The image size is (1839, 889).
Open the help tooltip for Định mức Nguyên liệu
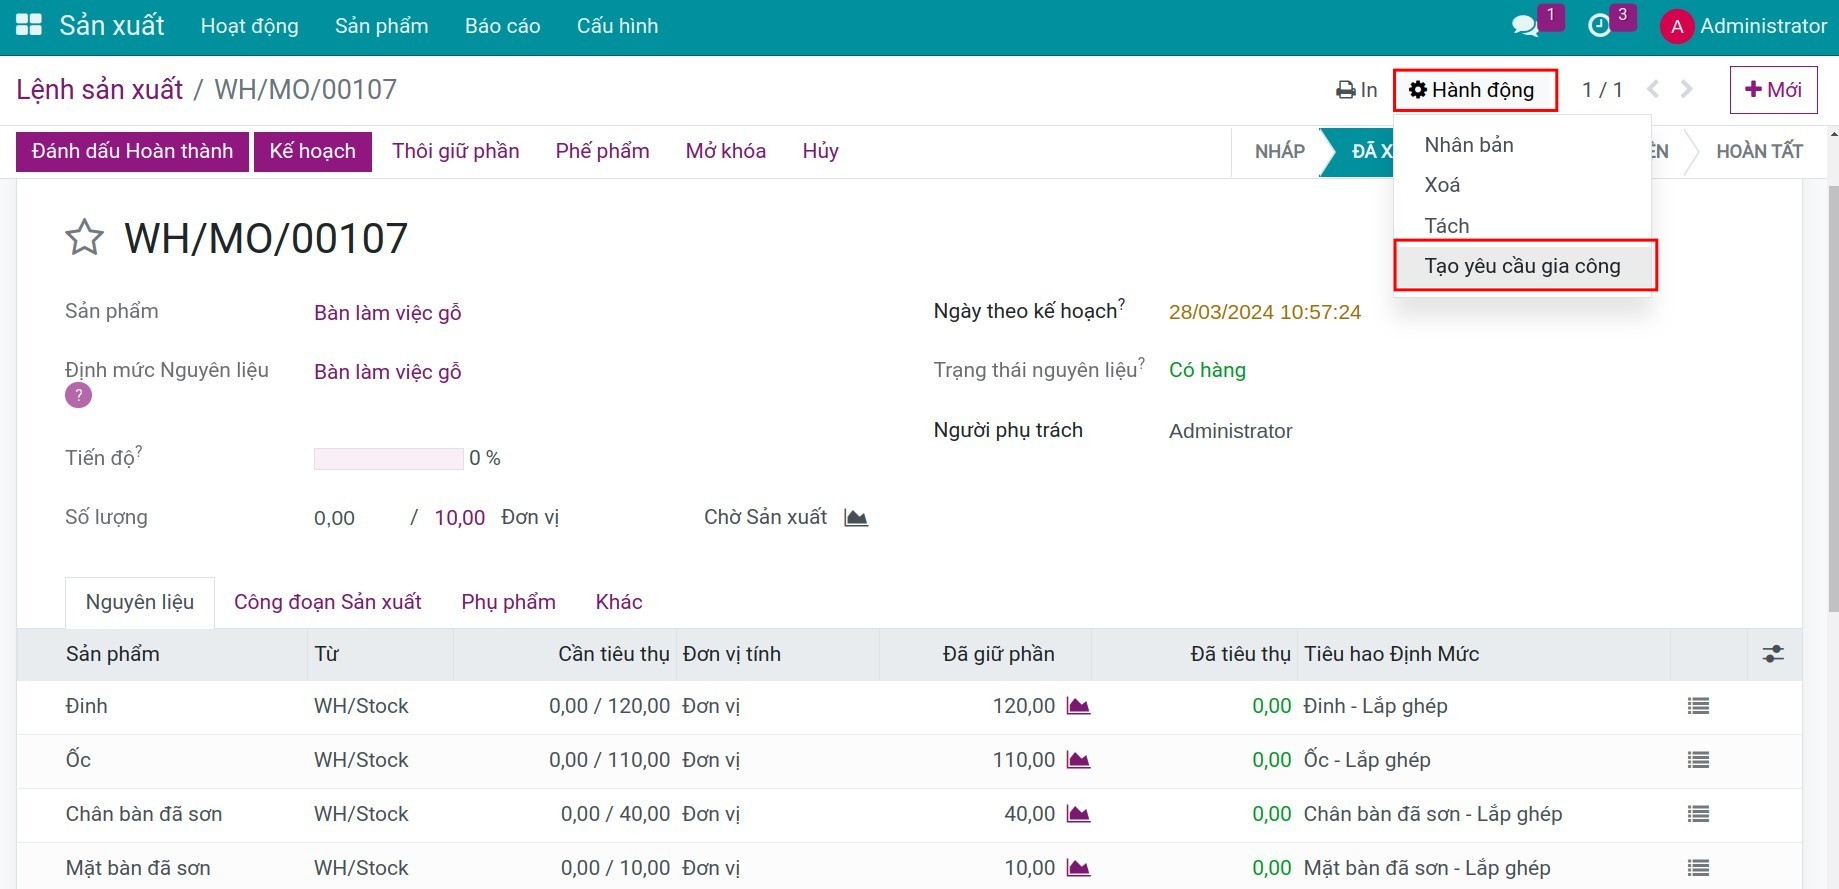pos(78,395)
